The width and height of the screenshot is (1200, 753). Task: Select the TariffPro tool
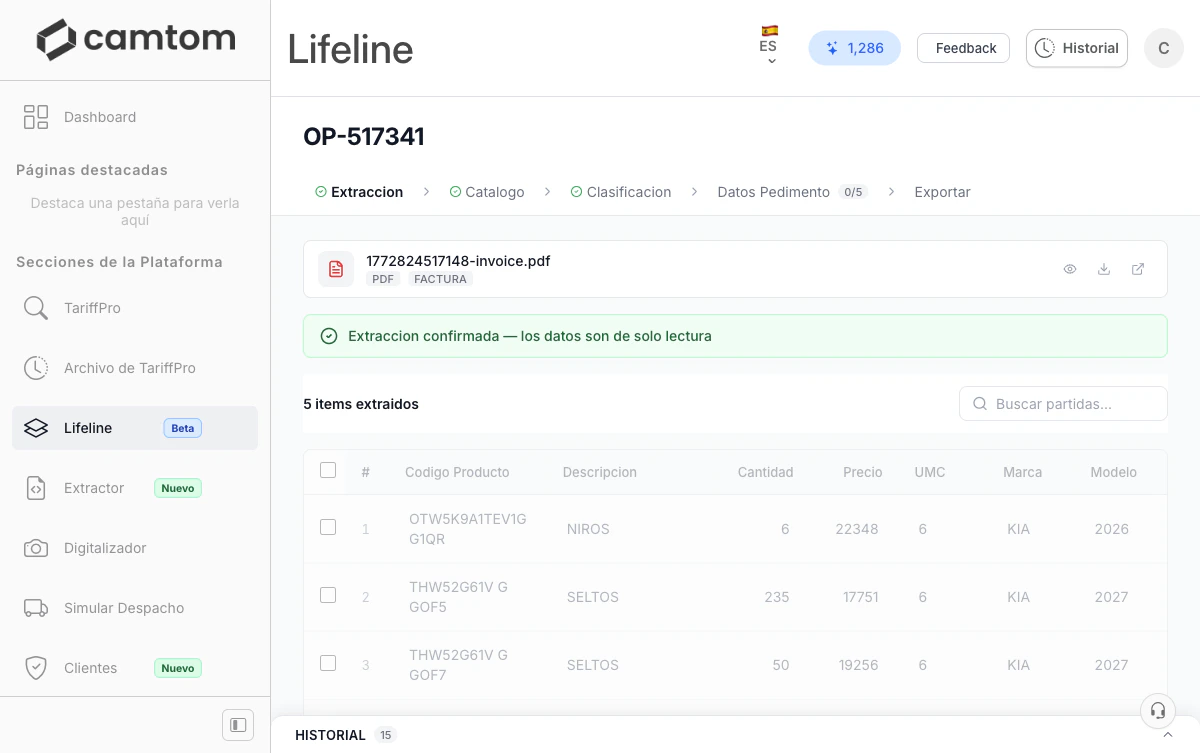92,308
